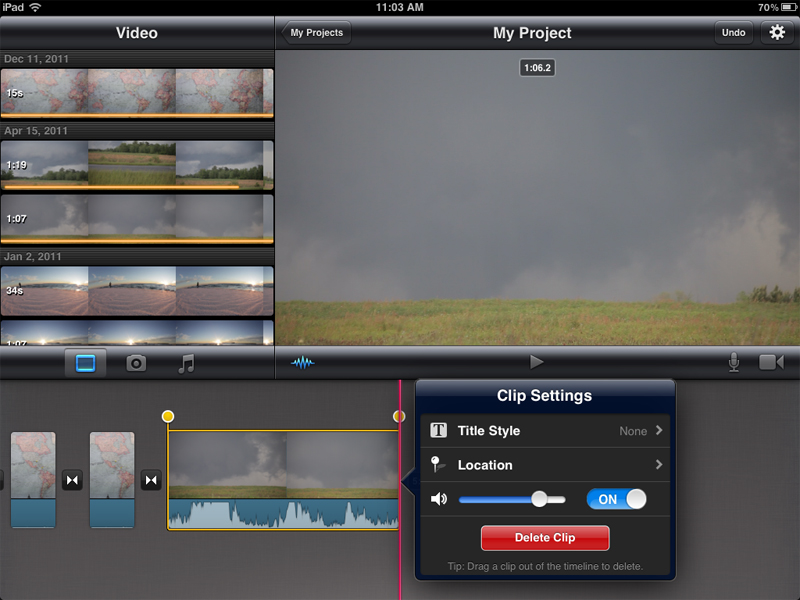Screen dimensions: 800x600
Task: Open project settings gear icon
Action: 777,33
